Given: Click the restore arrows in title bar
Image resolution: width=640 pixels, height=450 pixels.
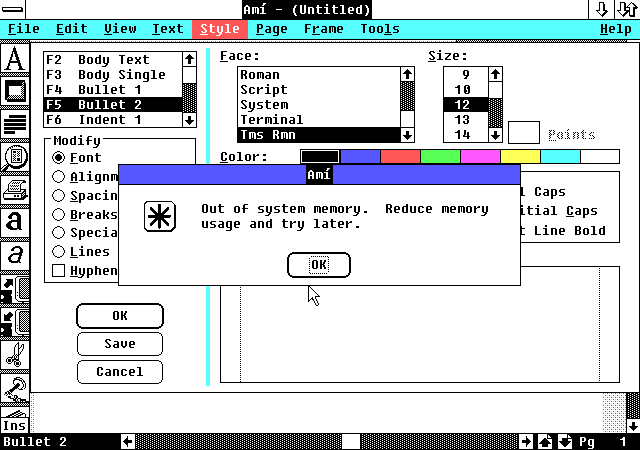Looking at the screenshot, I should [x=627, y=9].
